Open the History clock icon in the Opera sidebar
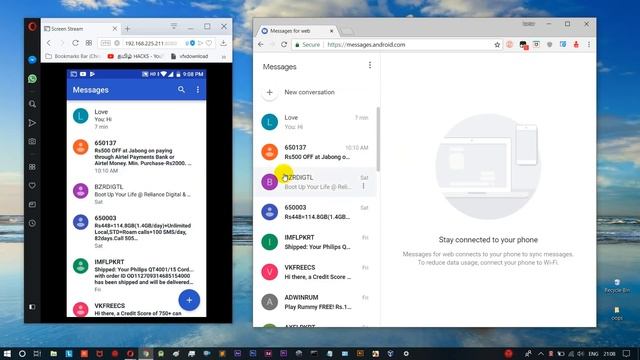The width and height of the screenshot is (640, 360). click(x=32, y=223)
